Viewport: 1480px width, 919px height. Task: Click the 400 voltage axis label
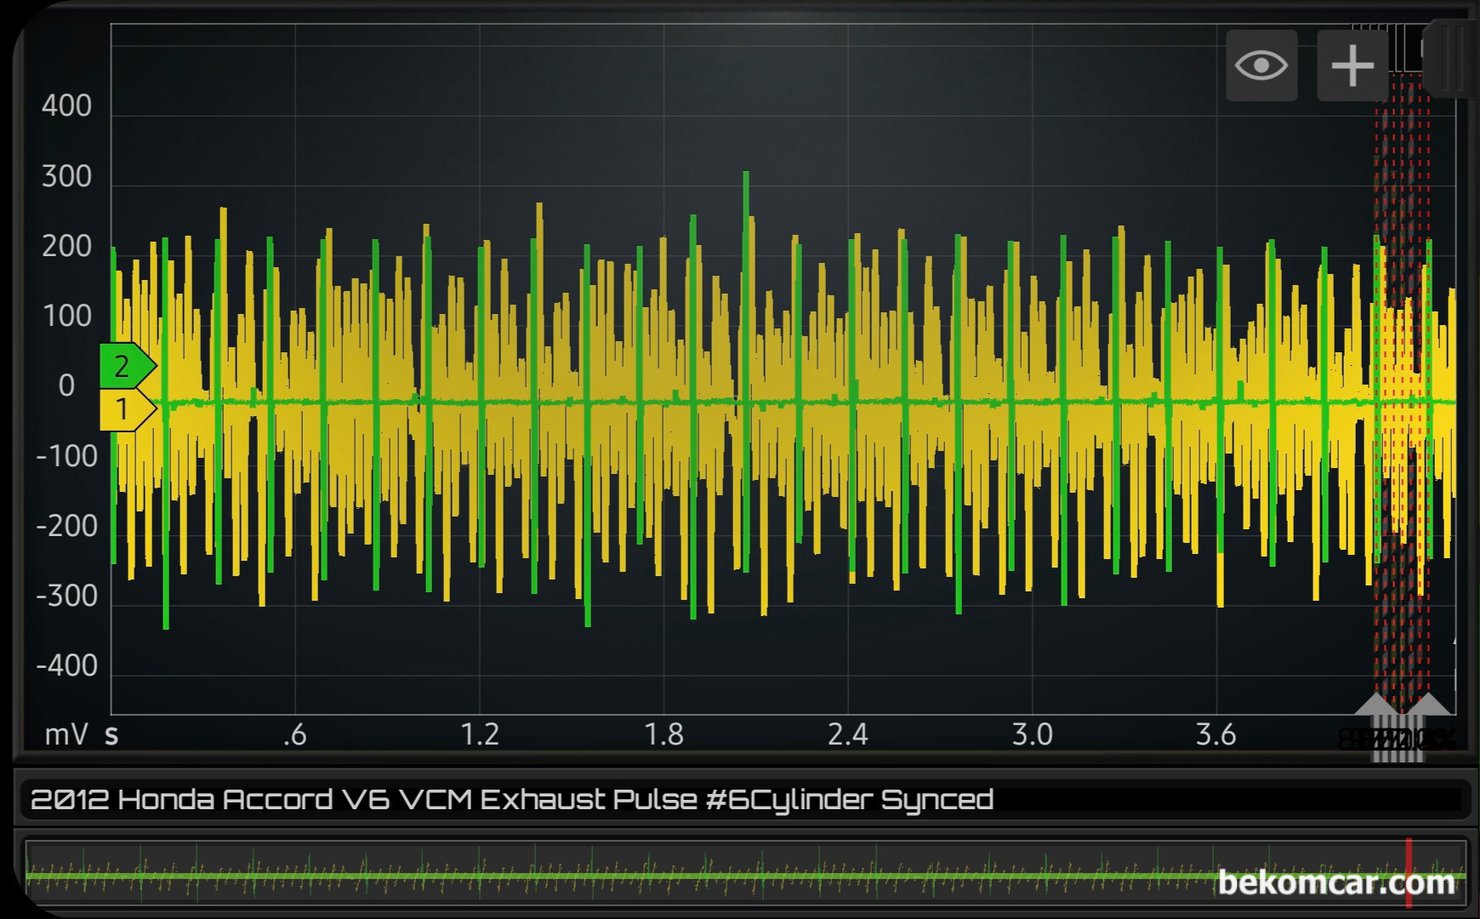[x=66, y=106]
